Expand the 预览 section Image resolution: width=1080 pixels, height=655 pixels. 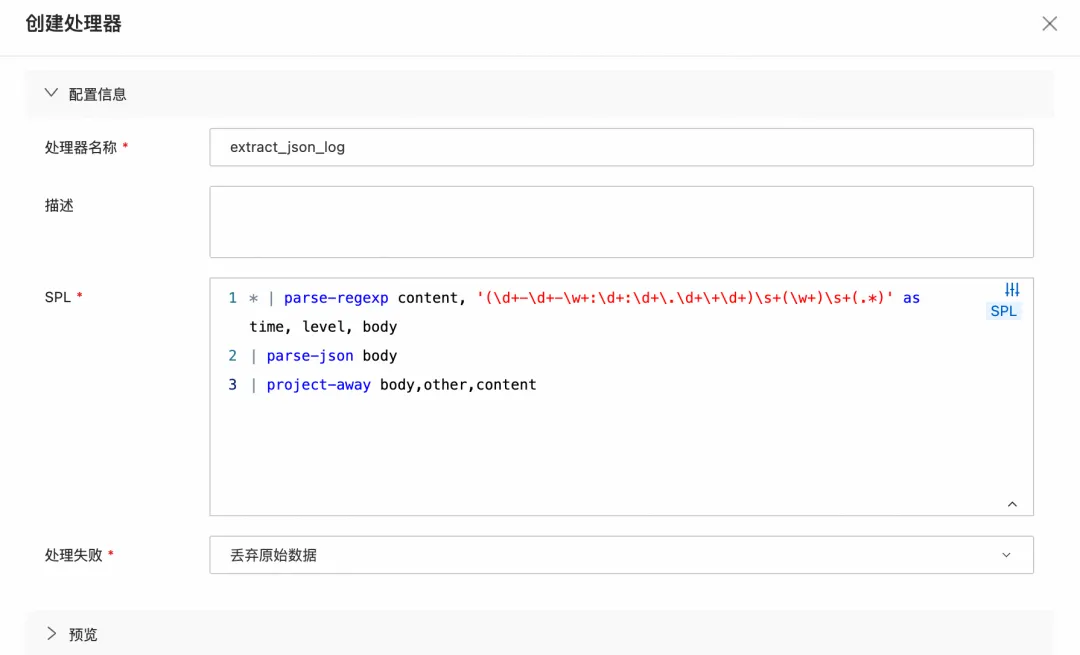pos(52,634)
